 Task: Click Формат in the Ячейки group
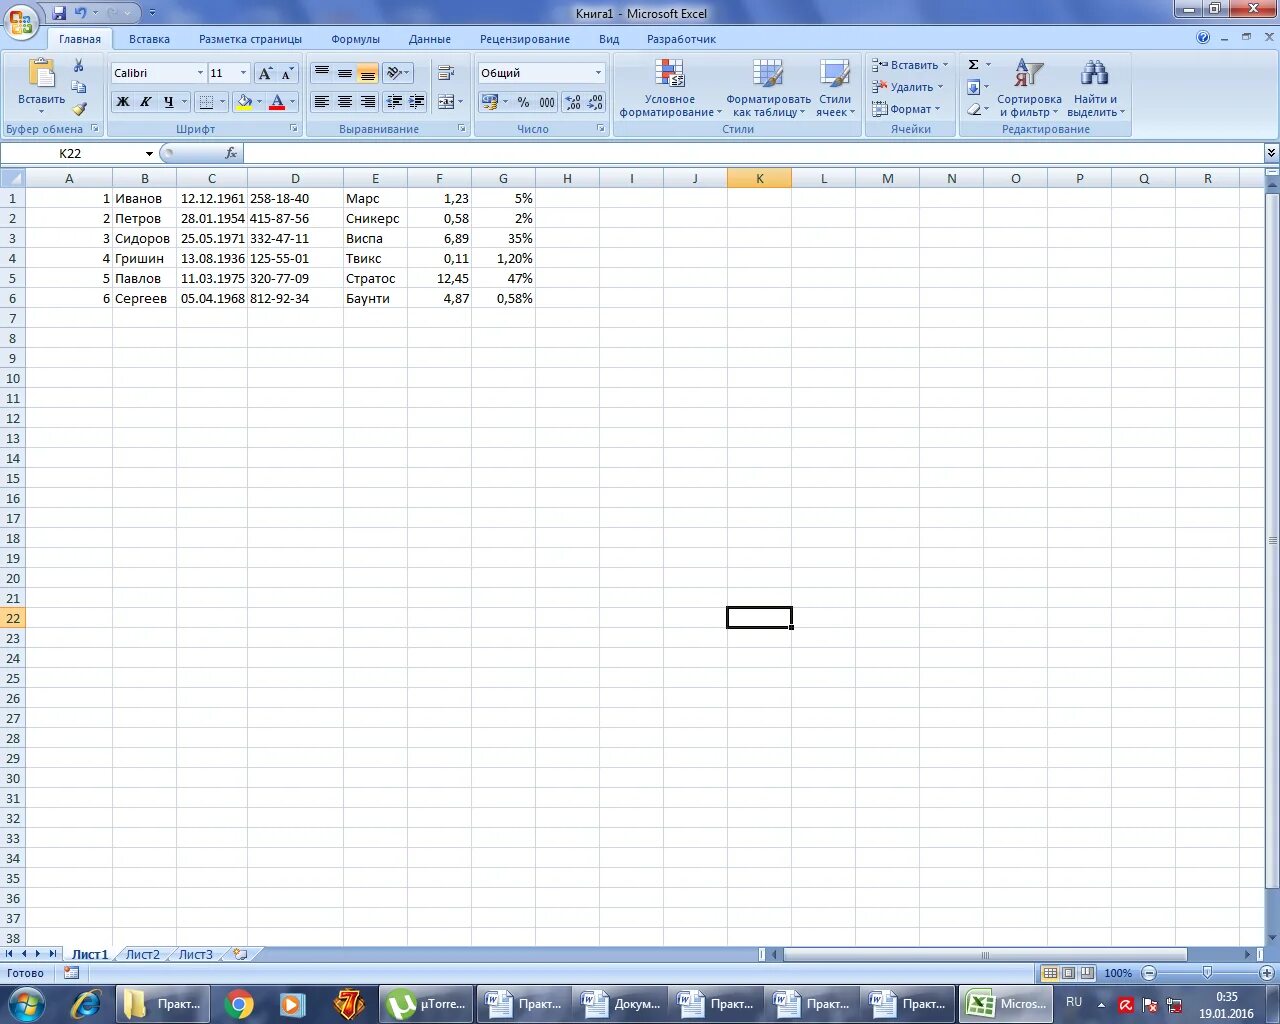905,109
